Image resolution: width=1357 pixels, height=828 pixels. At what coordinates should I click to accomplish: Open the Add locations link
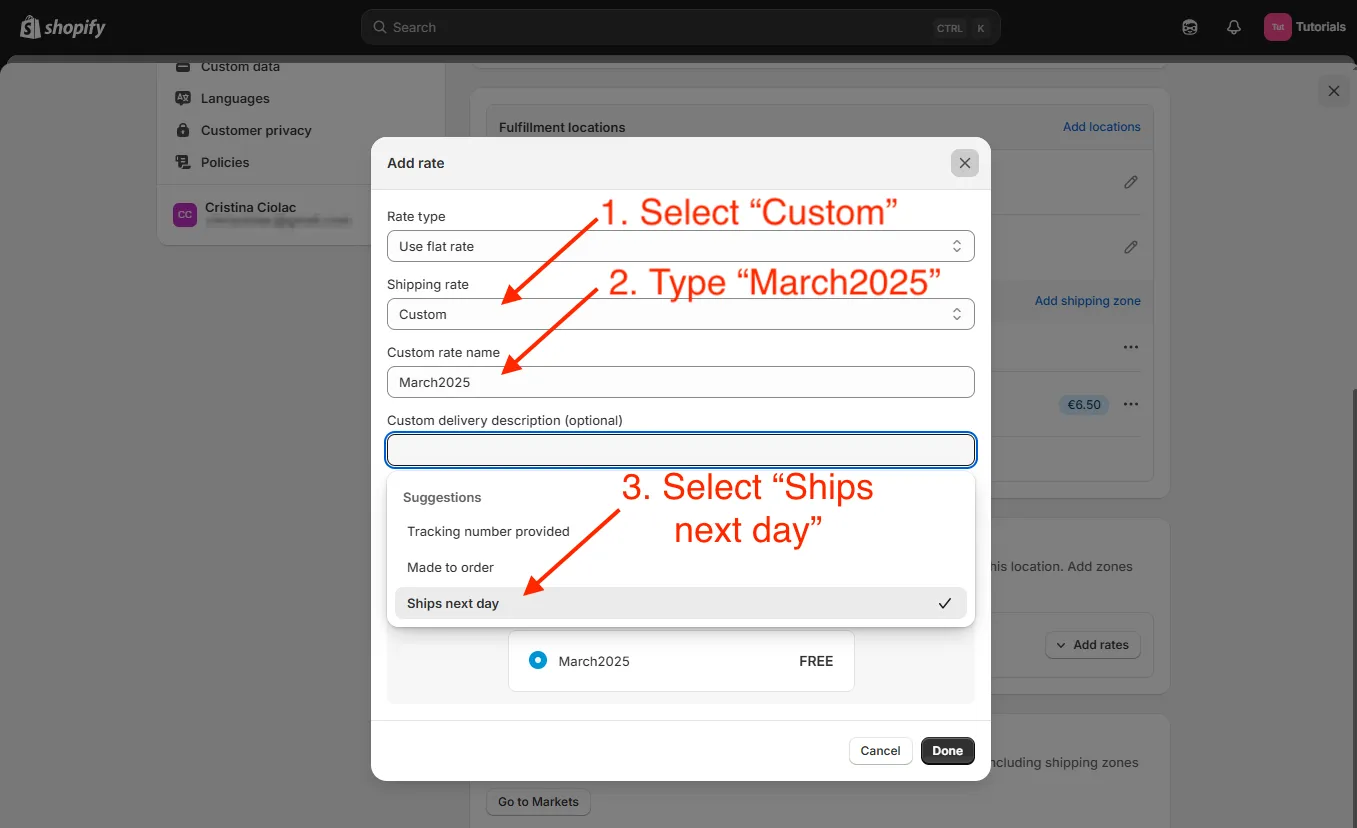point(1101,127)
